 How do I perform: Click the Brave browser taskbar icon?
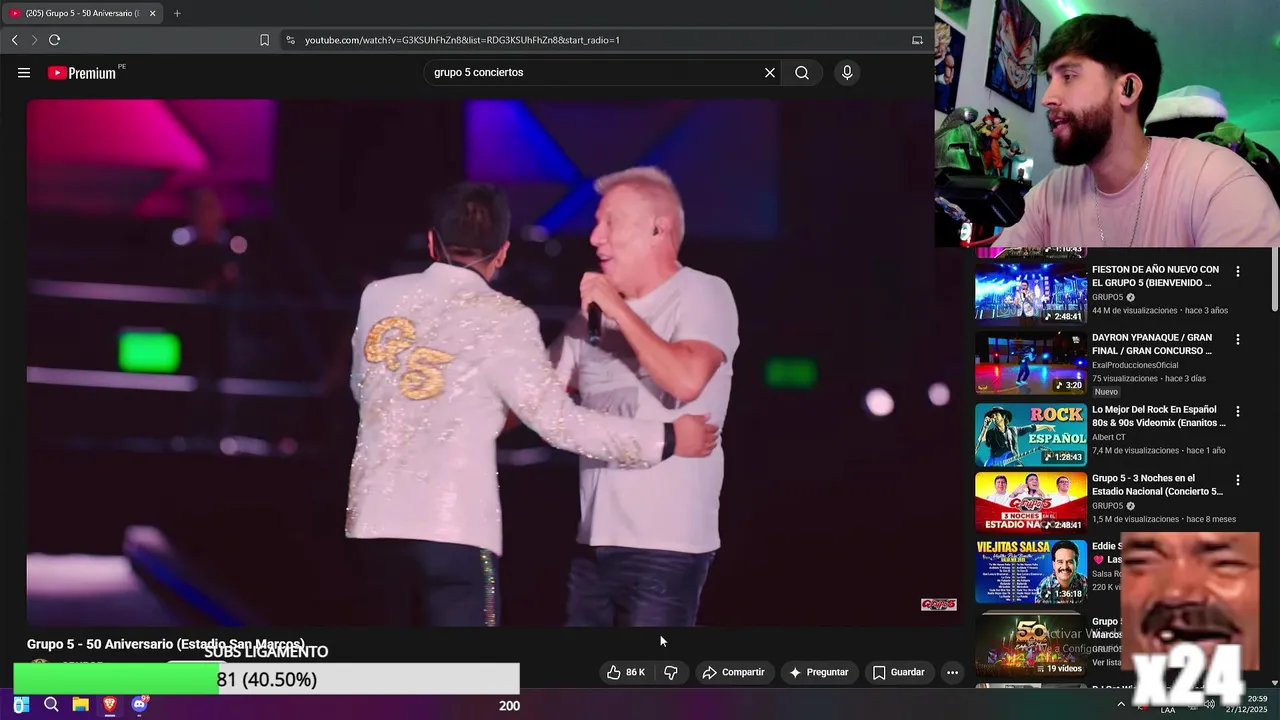tap(110, 705)
